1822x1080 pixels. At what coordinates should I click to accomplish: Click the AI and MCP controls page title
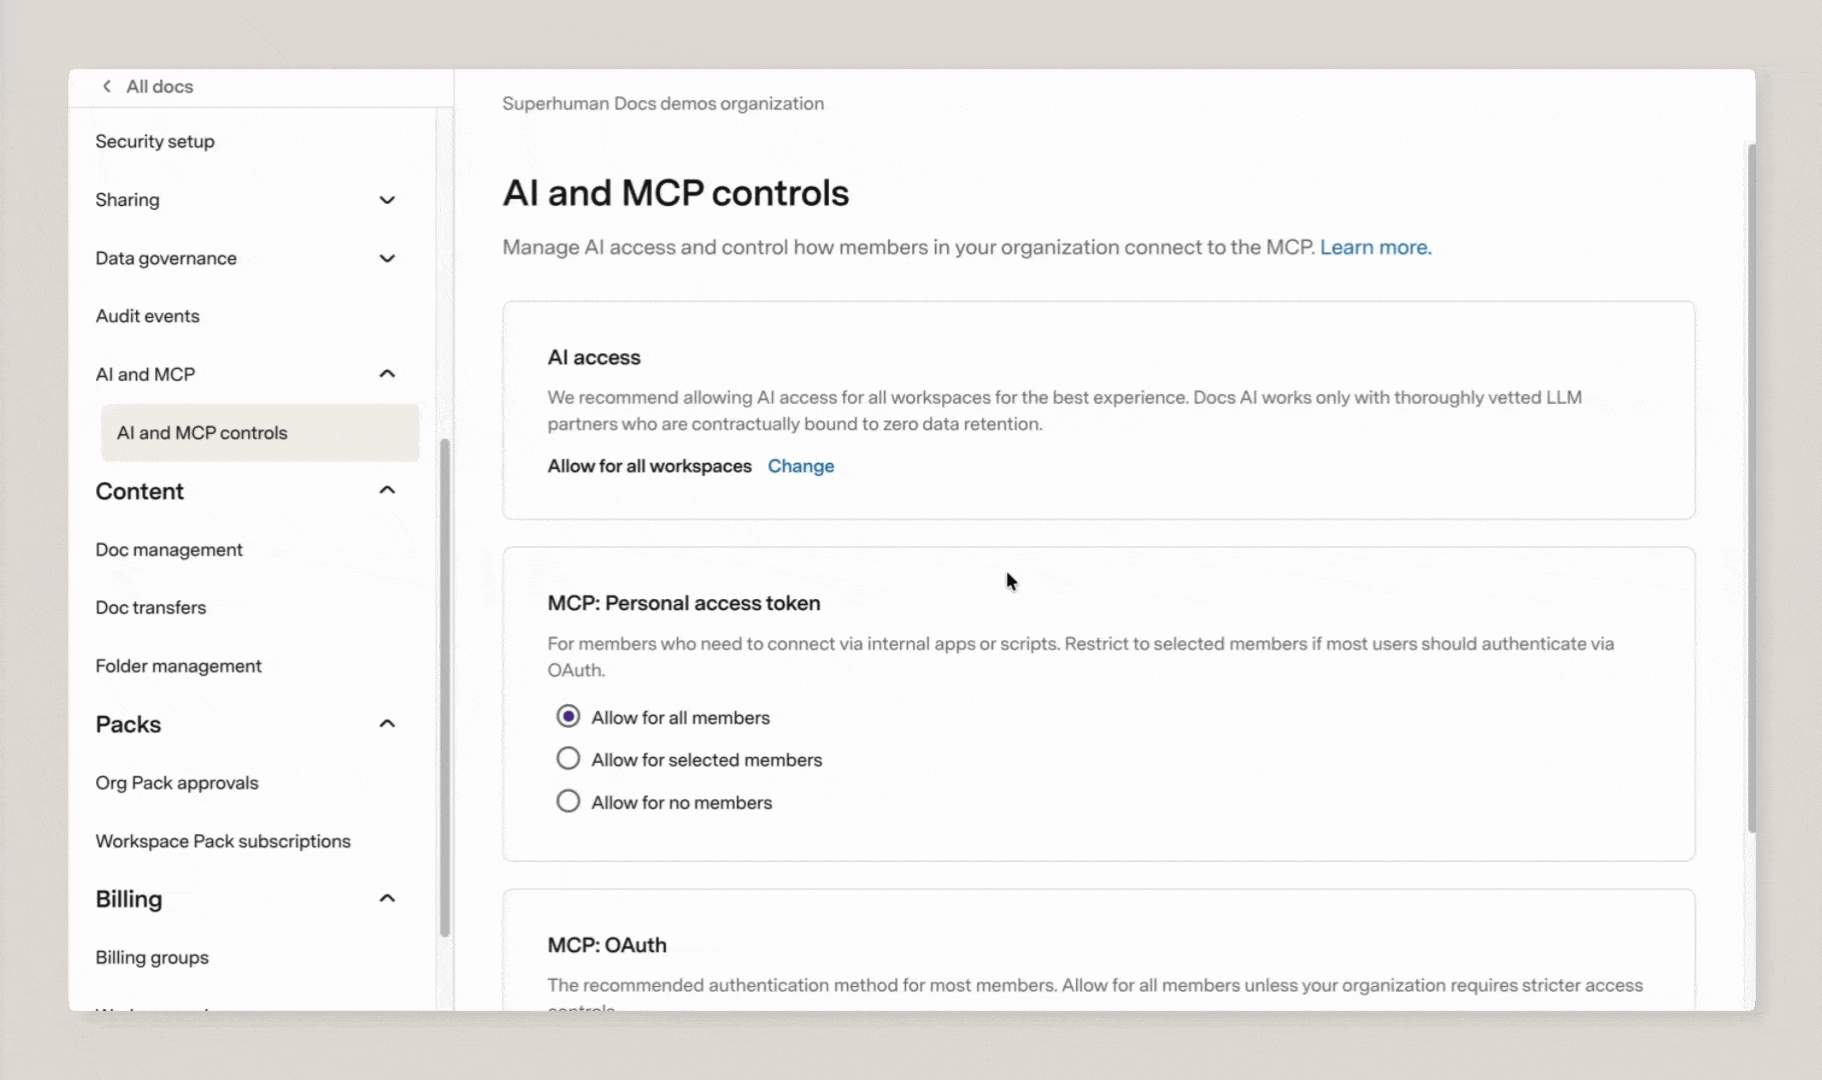click(676, 193)
